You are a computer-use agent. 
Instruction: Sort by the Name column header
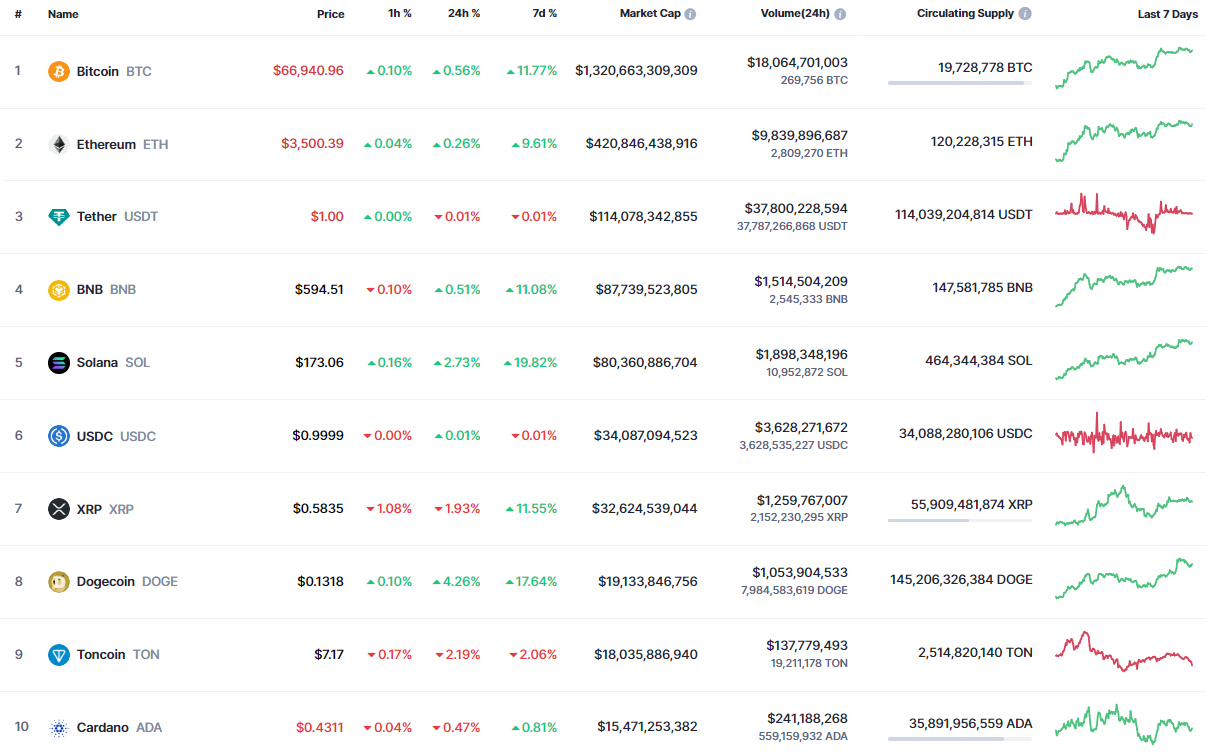pyautogui.click(x=63, y=14)
